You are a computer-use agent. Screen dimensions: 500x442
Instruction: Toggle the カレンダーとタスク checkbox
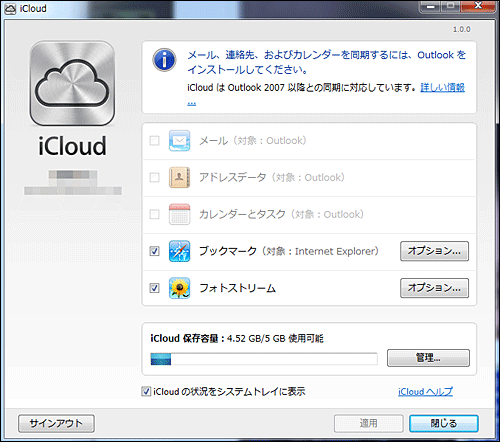[x=154, y=214]
